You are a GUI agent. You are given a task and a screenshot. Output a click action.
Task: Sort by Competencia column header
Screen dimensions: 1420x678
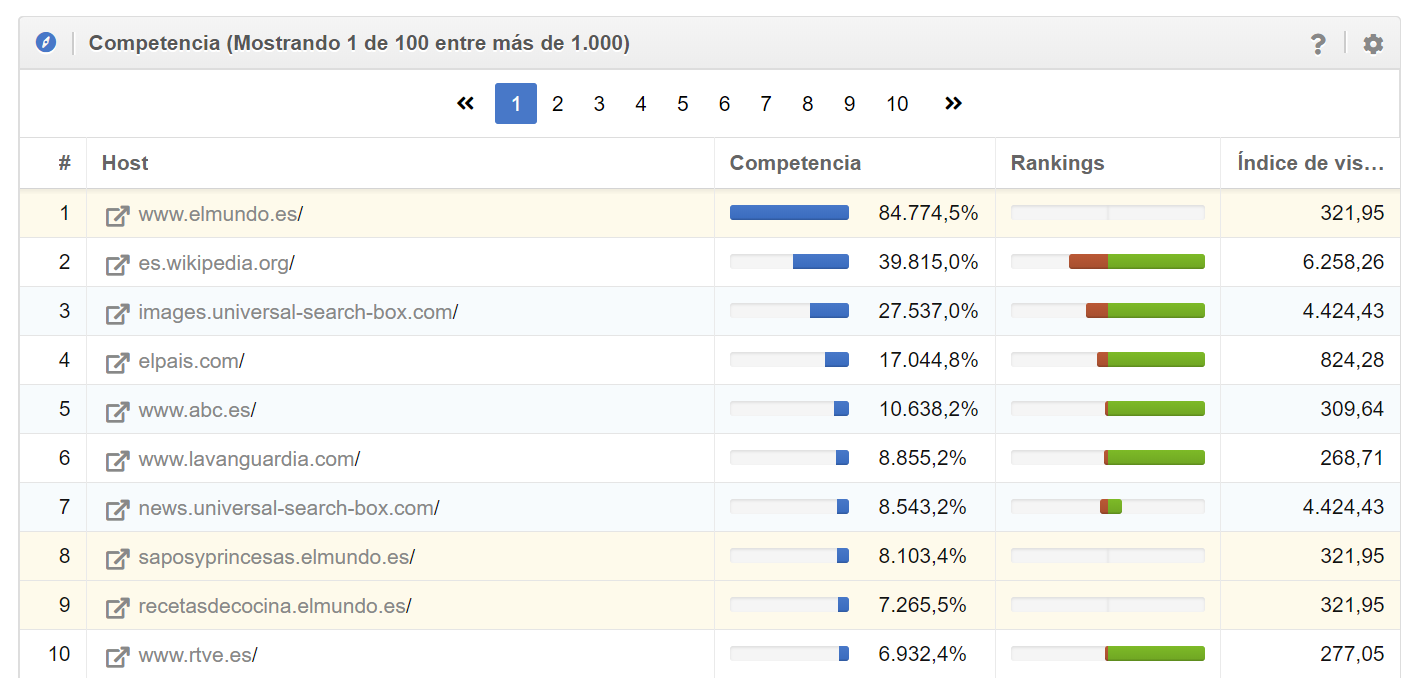pyautogui.click(x=795, y=163)
